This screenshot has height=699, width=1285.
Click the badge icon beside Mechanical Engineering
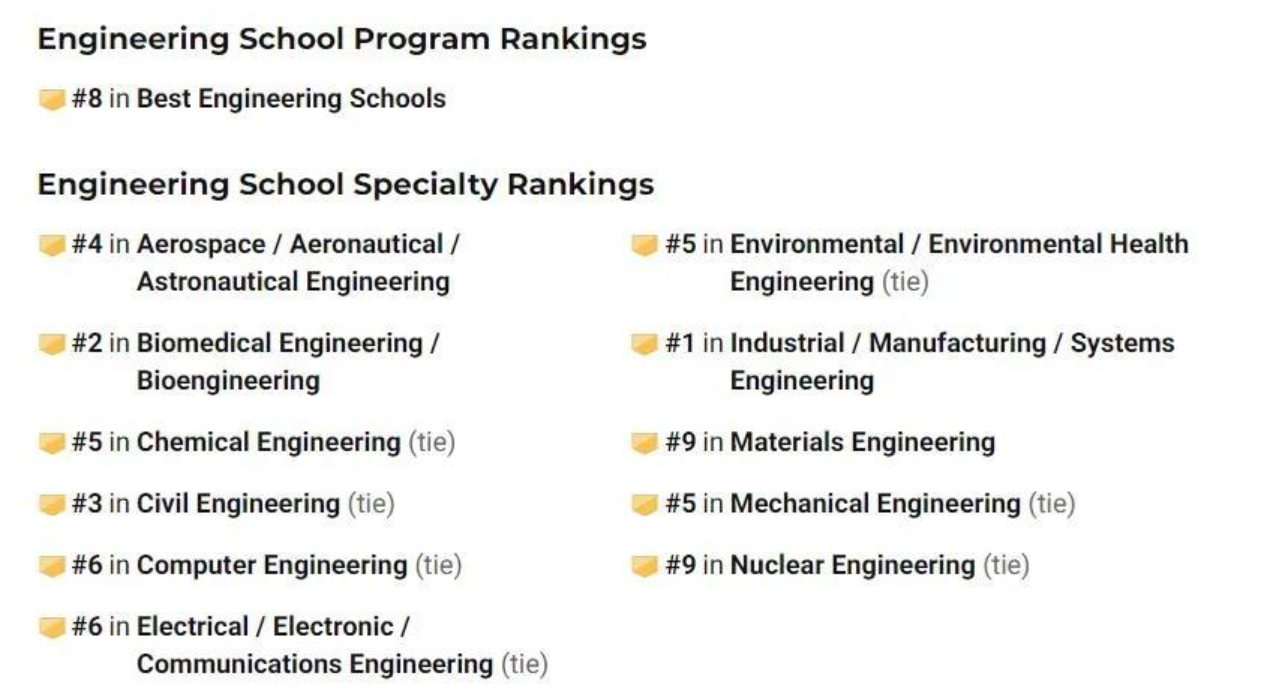[x=645, y=504]
